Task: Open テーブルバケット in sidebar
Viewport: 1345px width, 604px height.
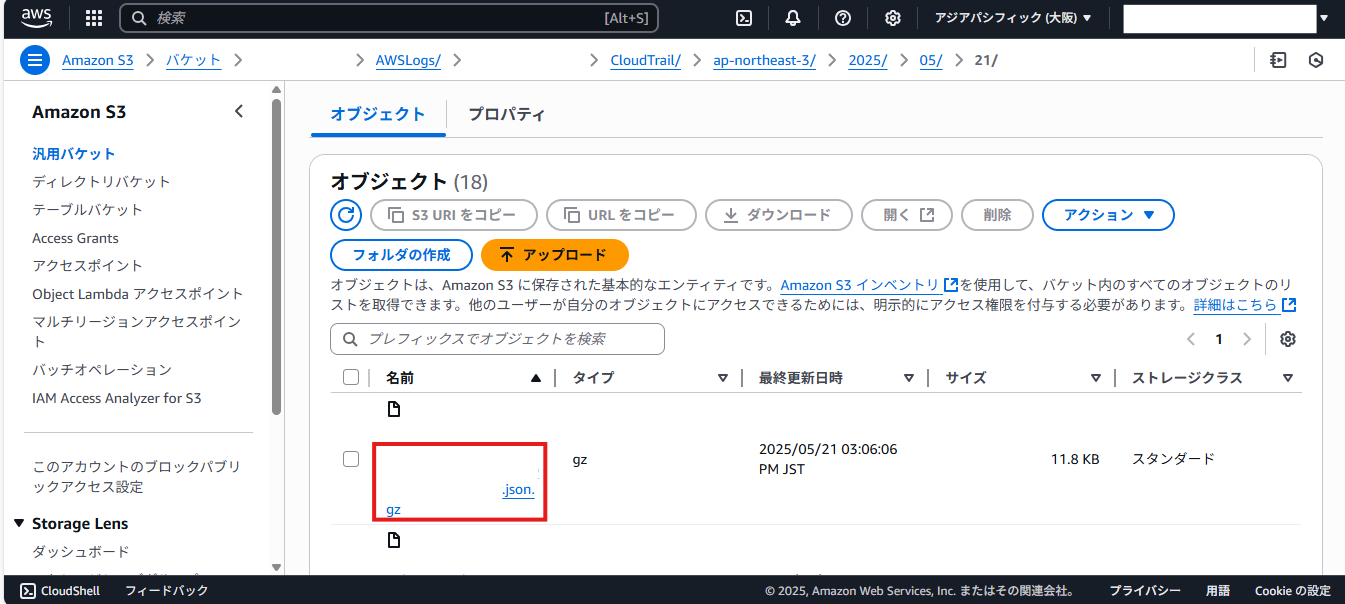Action: (87, 209)
